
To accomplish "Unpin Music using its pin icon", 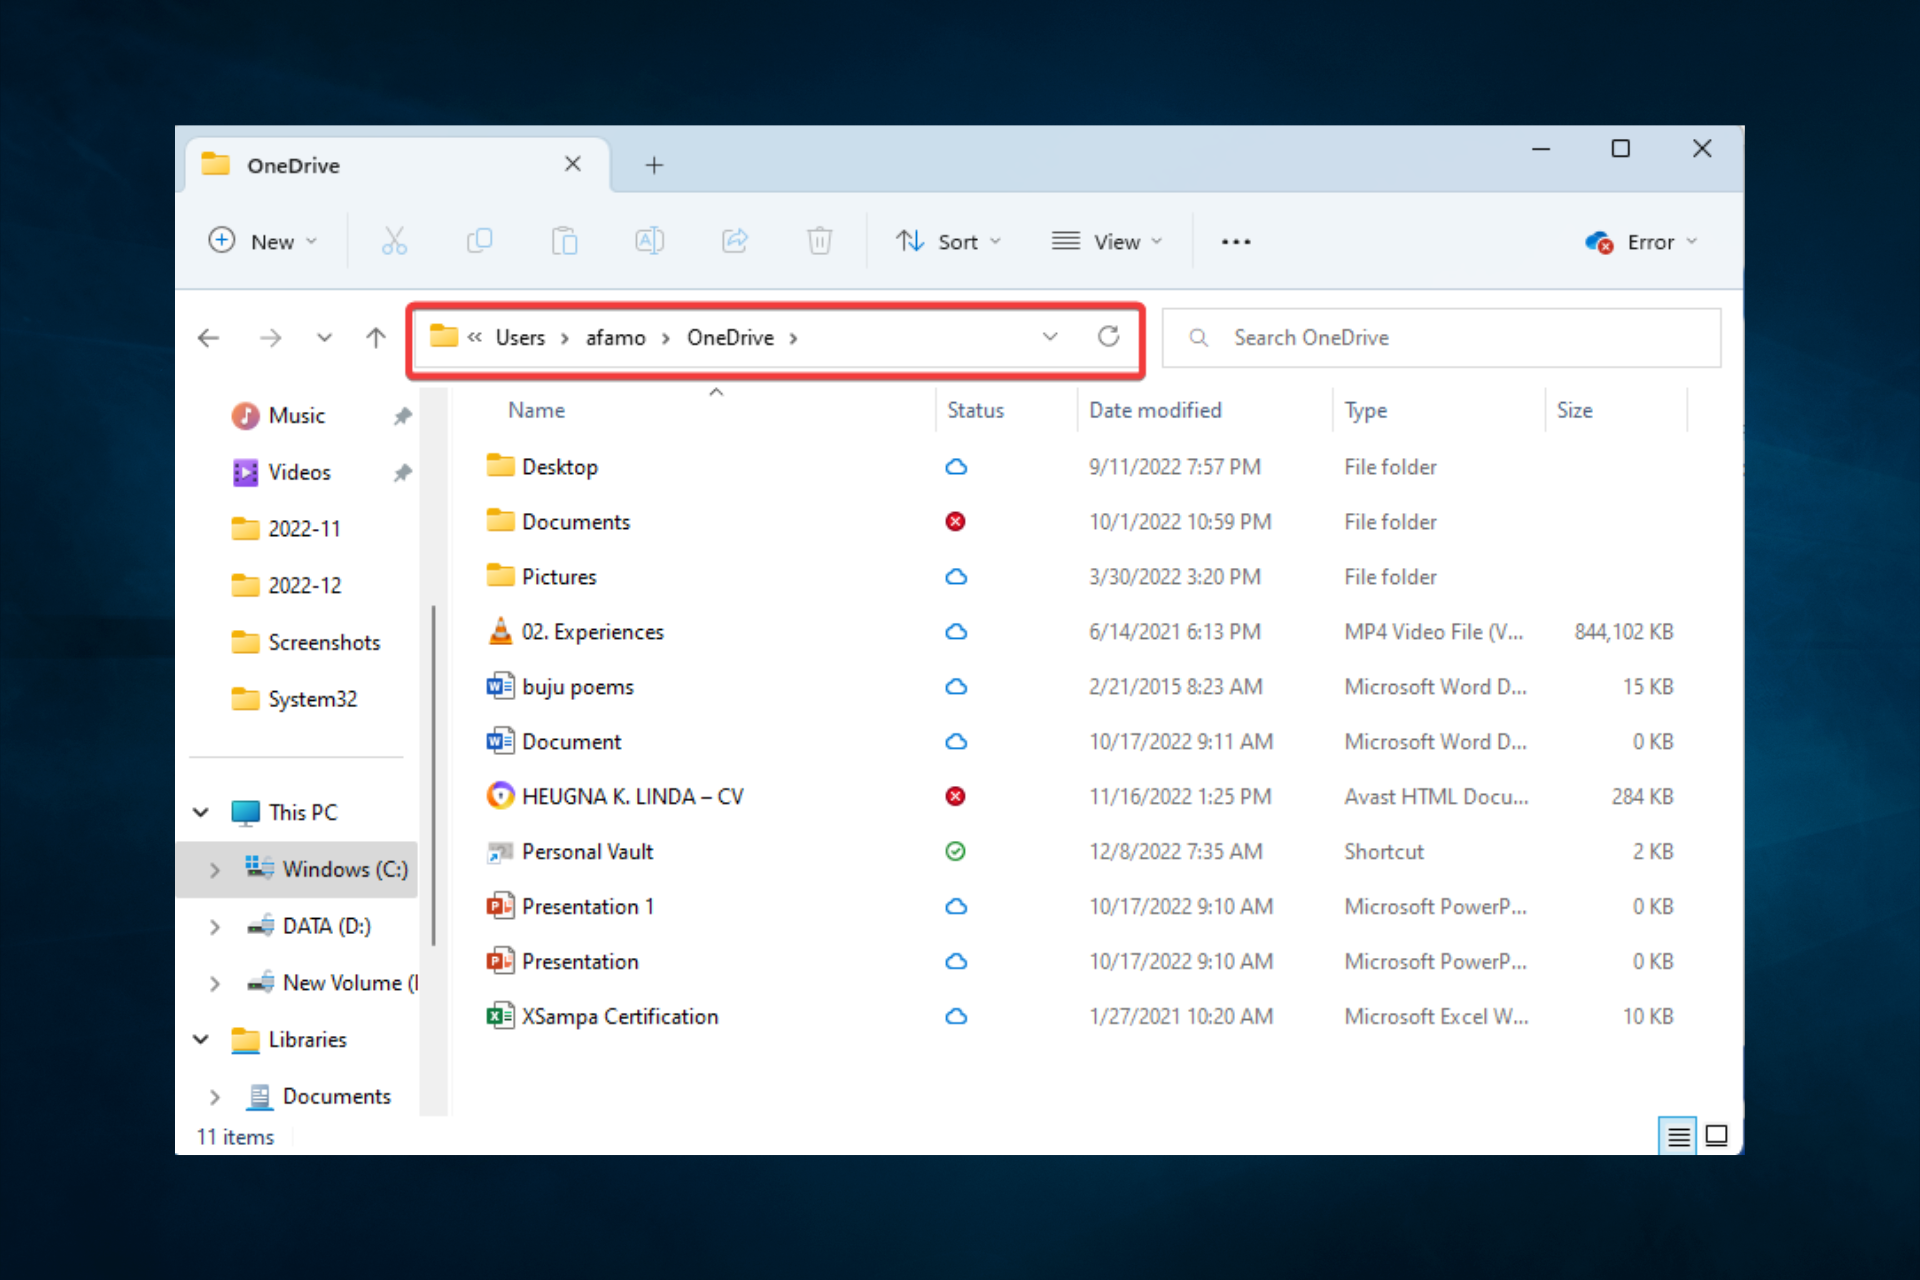I will (402, 416).
